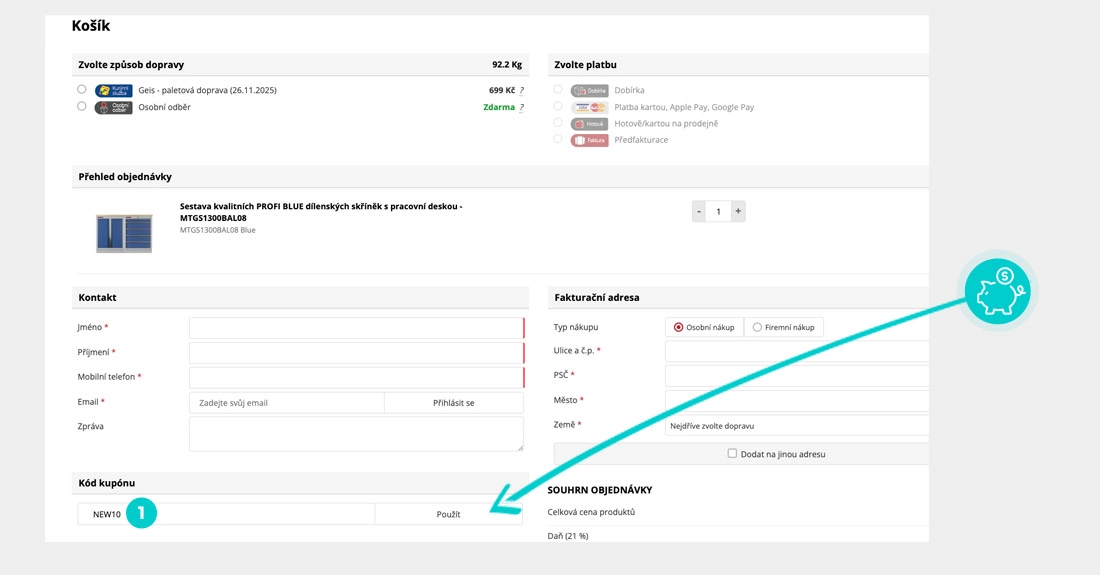
Task: Click the Geis courier service icon
Action: tap(113, 90)
